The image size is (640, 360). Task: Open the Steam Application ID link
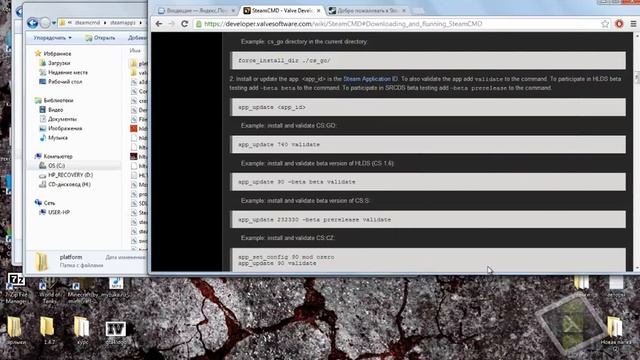(x=371, y=79)
